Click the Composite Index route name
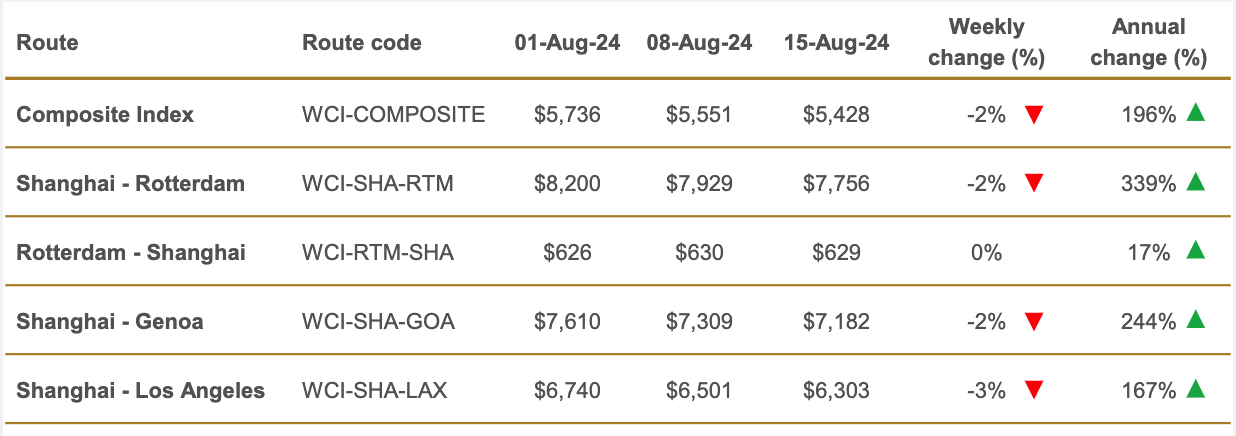This screenshot has height=436, width=1236. (105, 115)
